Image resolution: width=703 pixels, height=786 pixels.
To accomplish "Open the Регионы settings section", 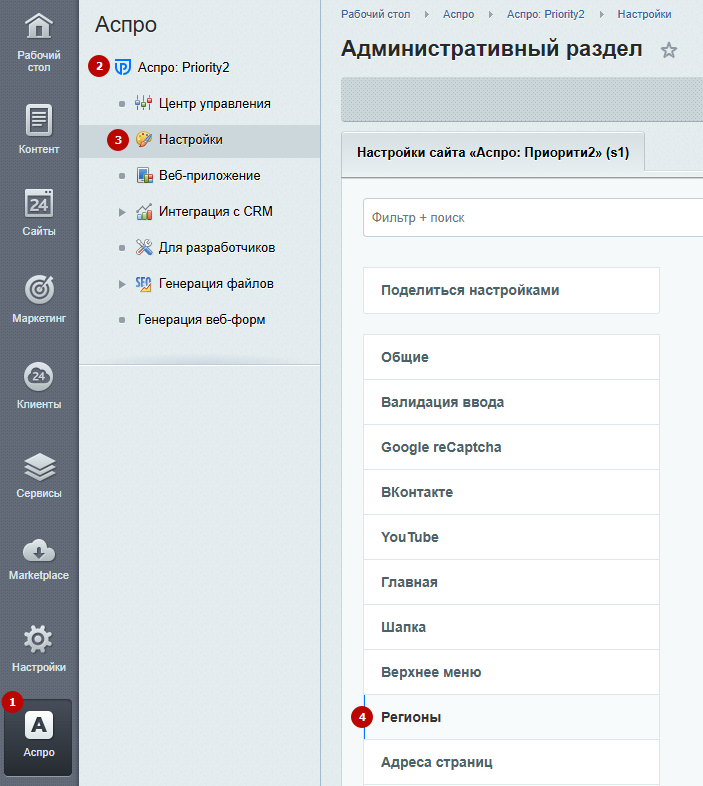I will point(511,717).
